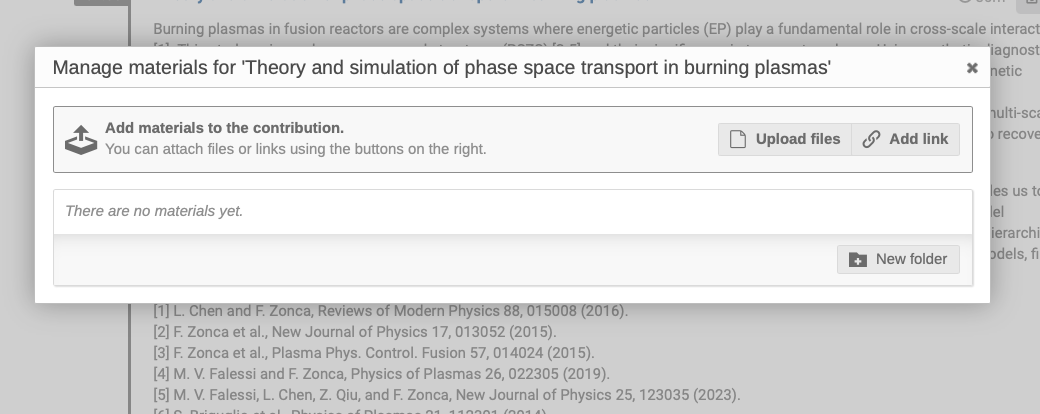Click the Physics of Plasmas 26 reference
1040x414 pixels.
pos(381,374)
